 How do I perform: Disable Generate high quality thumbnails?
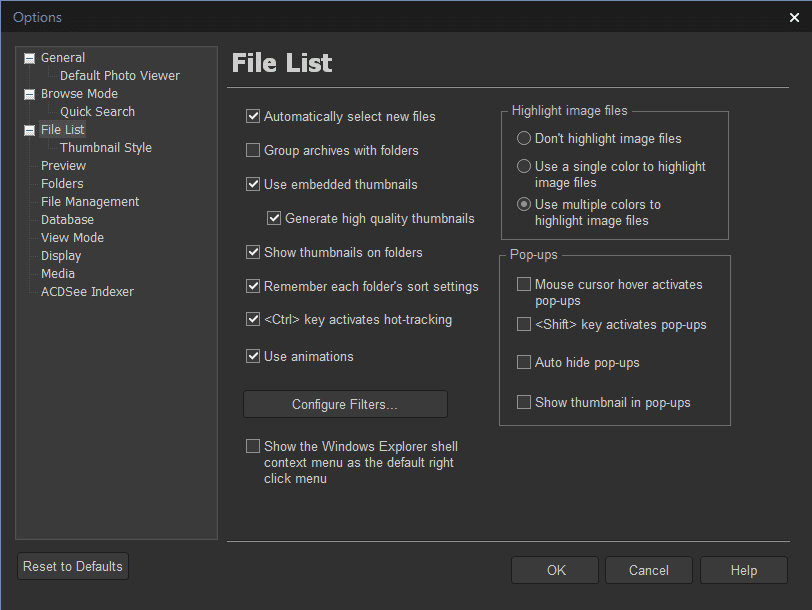pos(274,218)
